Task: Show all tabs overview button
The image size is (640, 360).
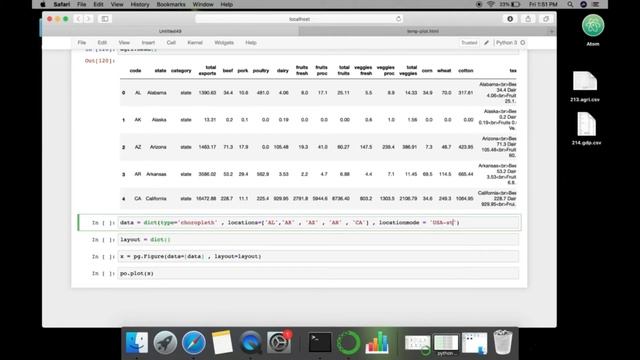Action: (x=546, y=19)
